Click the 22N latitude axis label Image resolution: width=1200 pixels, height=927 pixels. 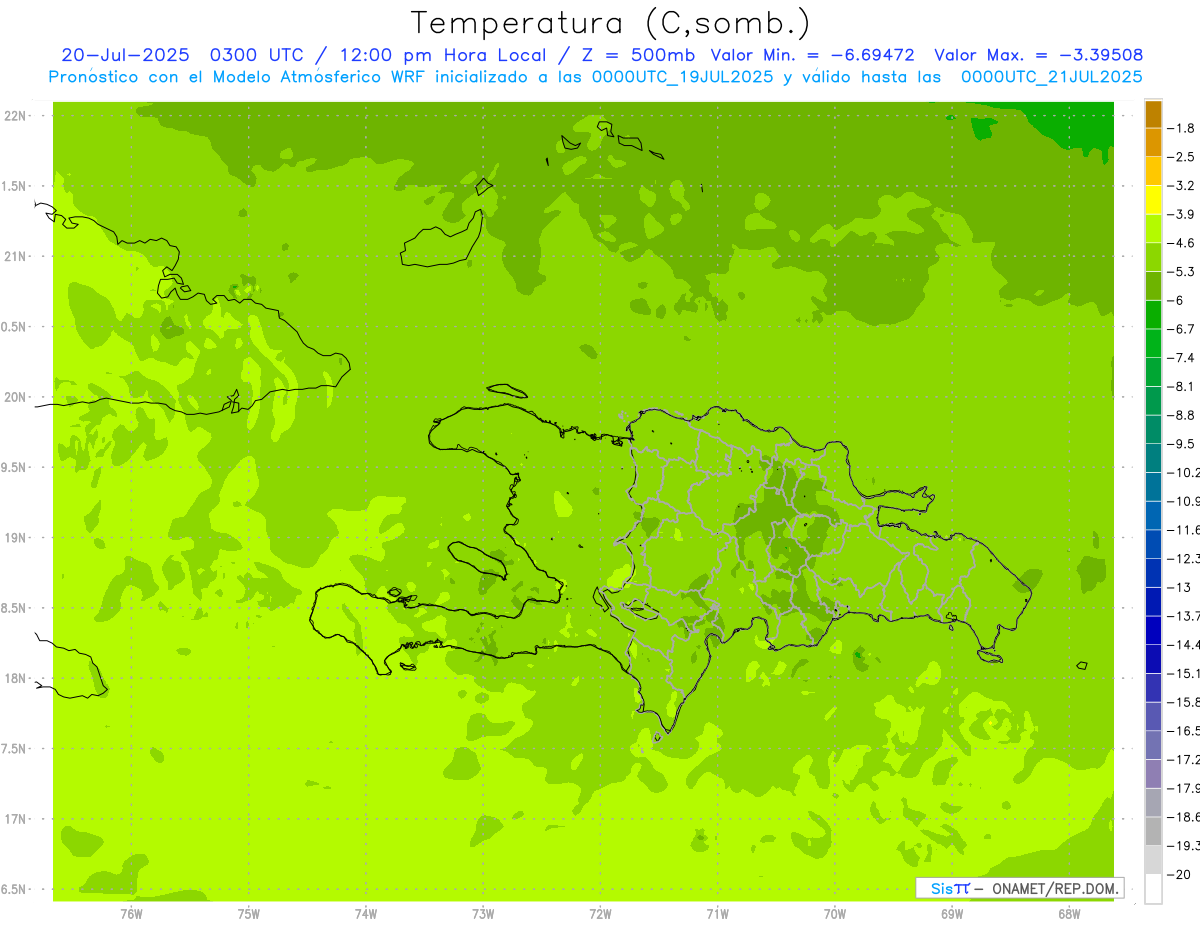[17, 116]
